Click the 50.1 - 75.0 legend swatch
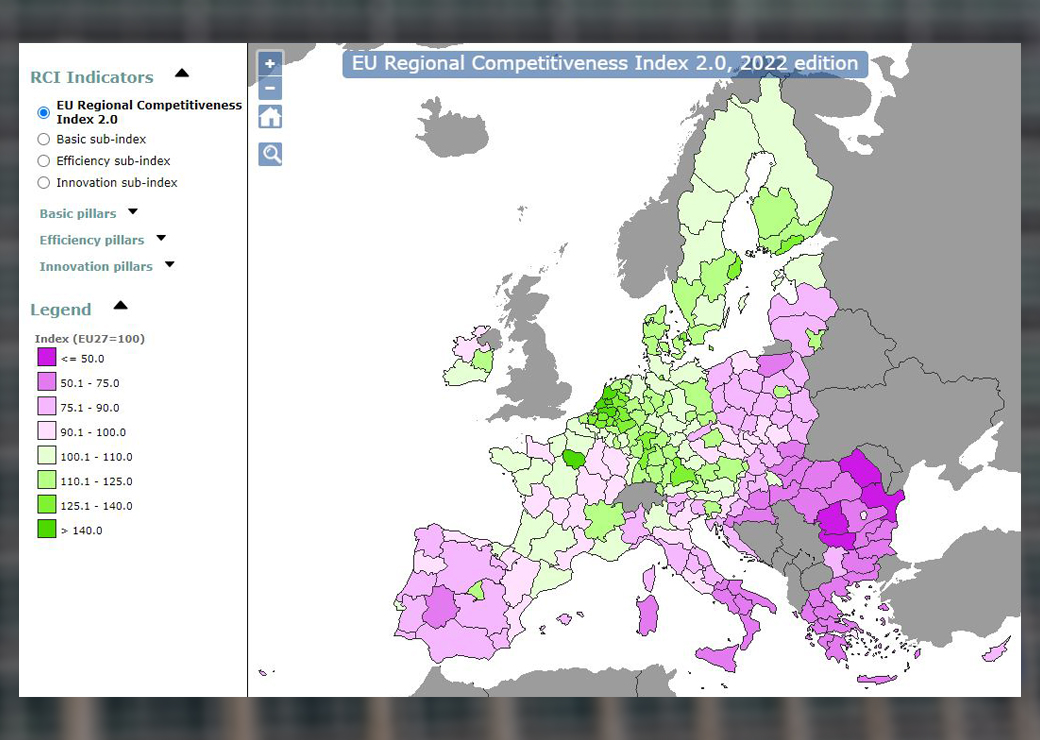This screenshot has width=1040, height=740. pos(46,382)
